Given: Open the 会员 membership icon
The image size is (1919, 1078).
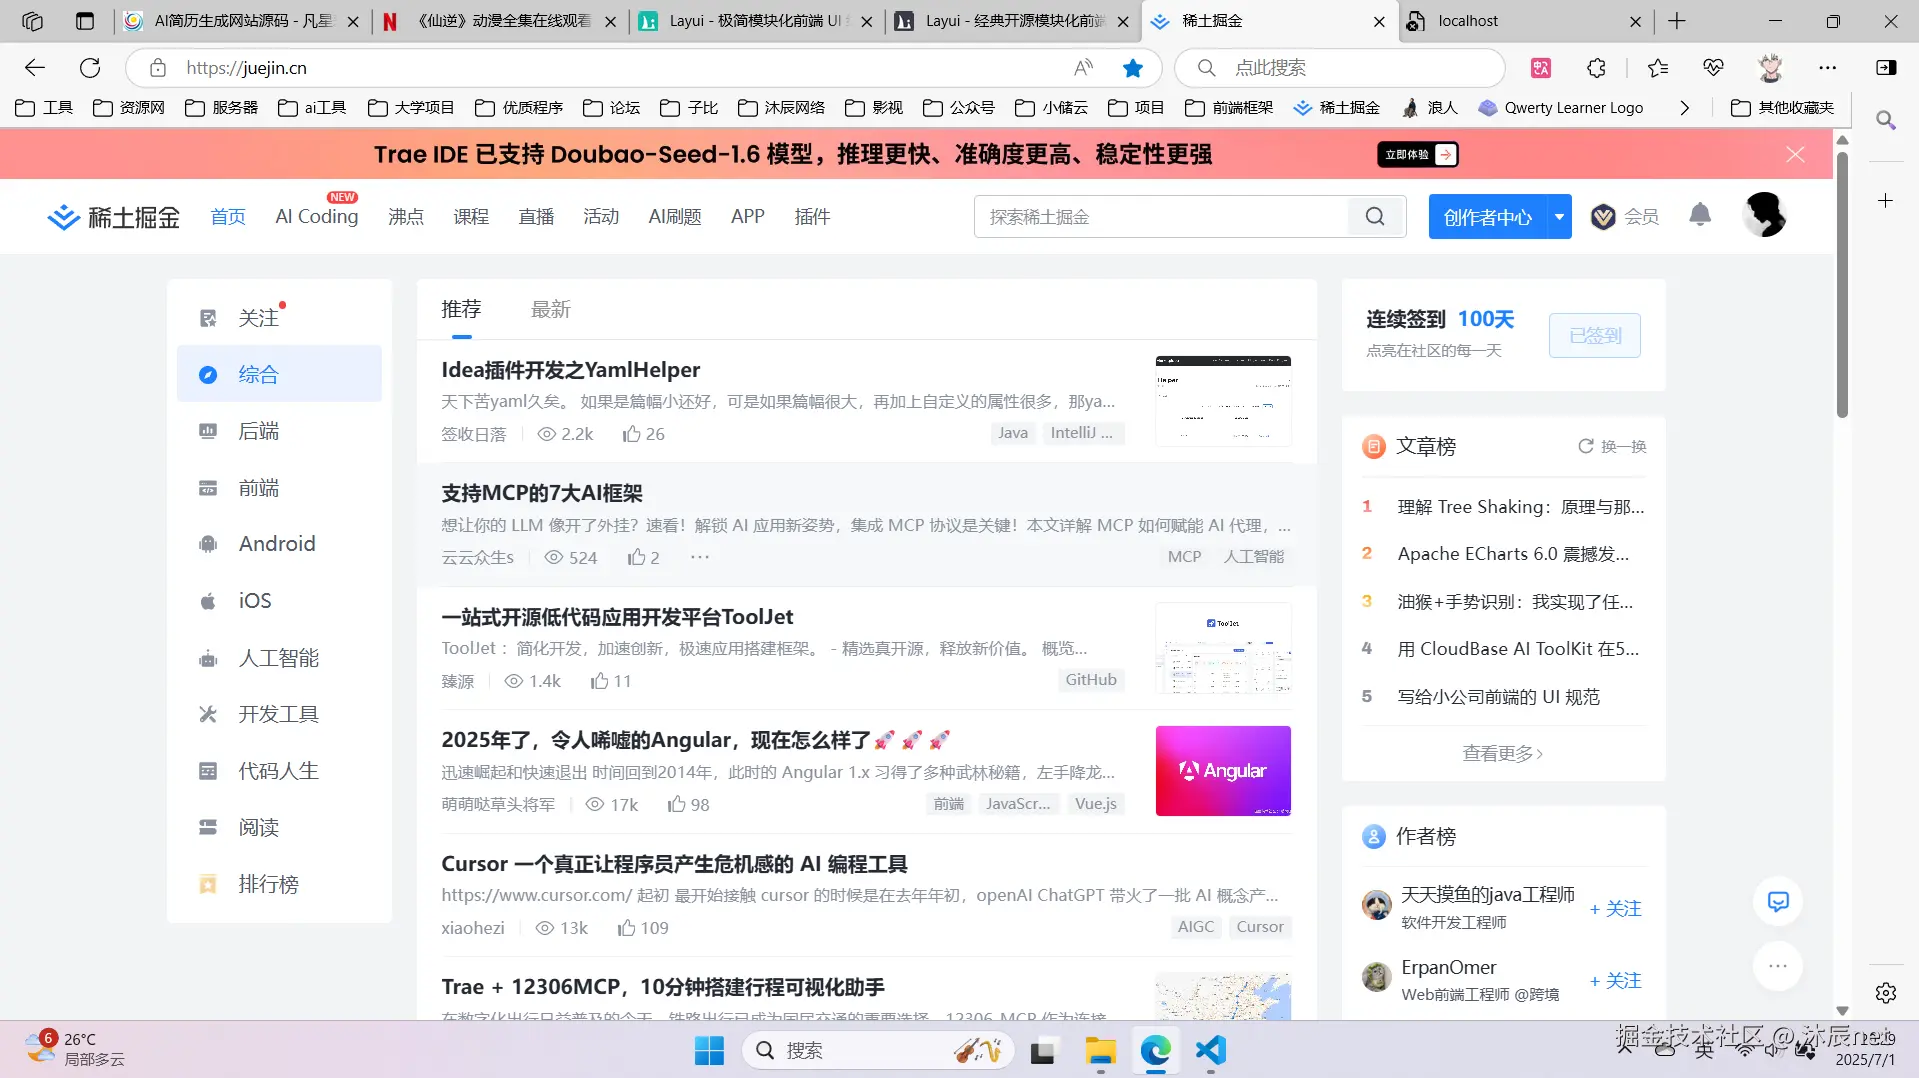Looking at the screenshot, I should coord(1603,216).
